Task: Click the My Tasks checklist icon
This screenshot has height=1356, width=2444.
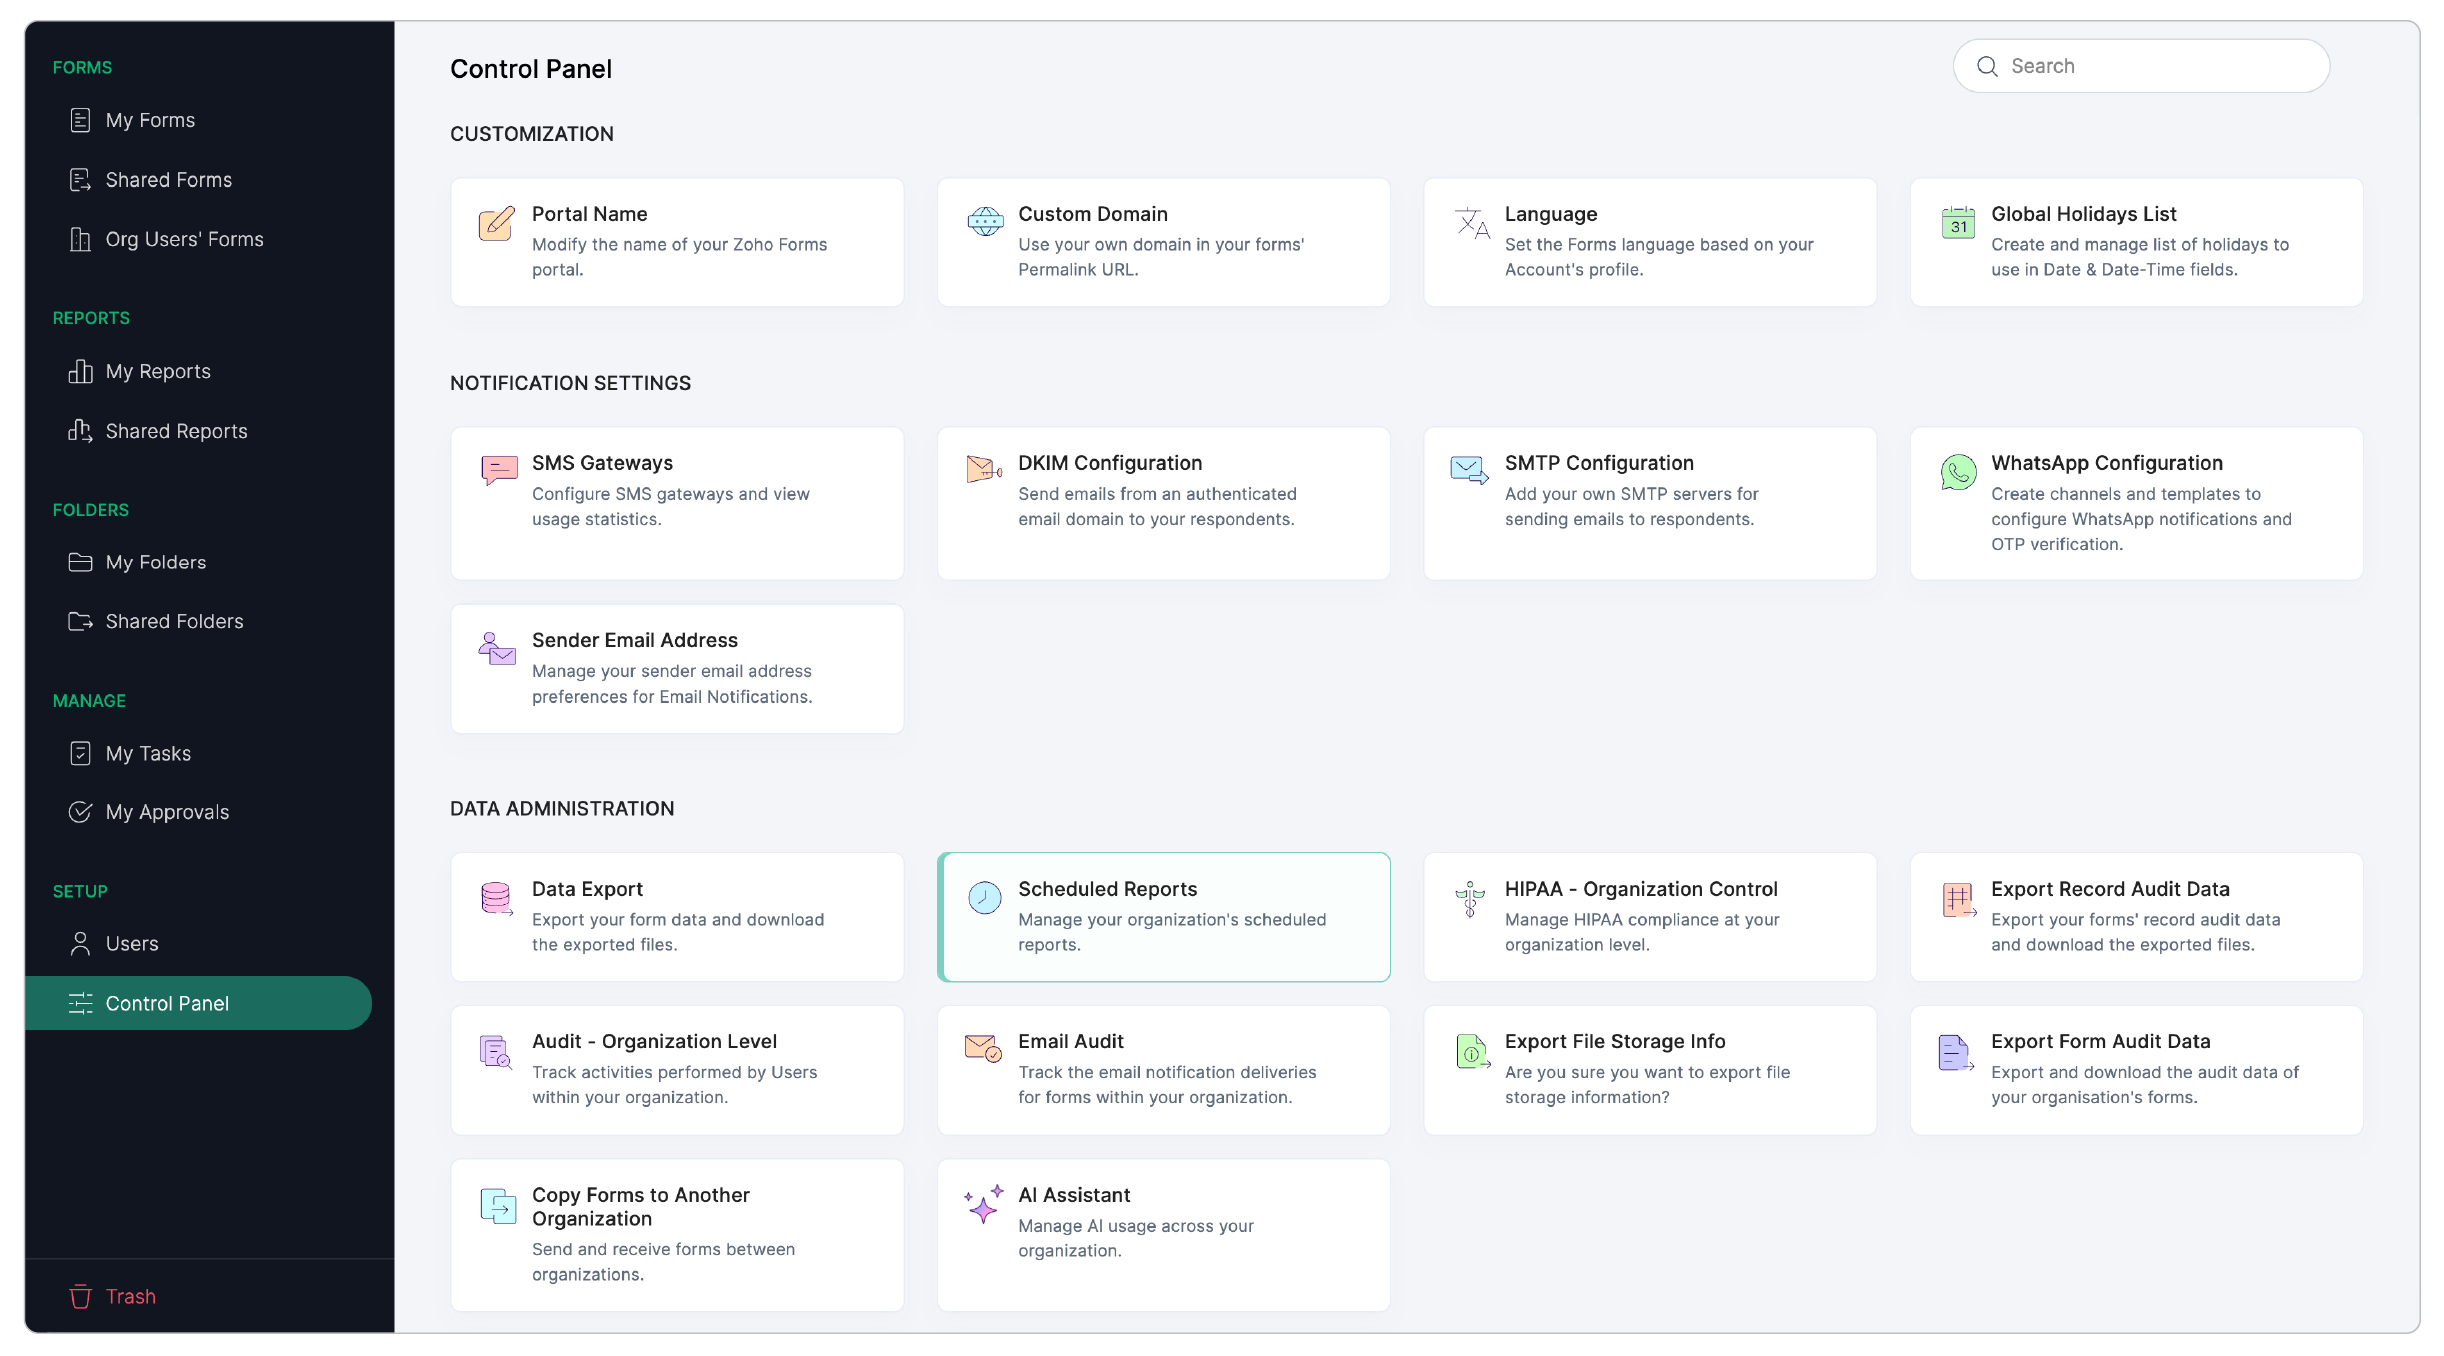Action: 81,753
